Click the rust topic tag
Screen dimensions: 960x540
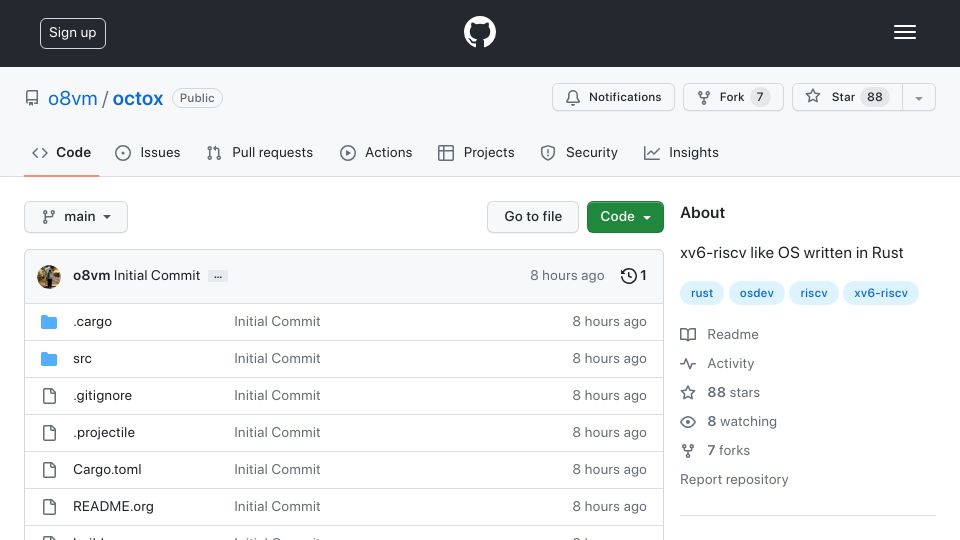702,293
